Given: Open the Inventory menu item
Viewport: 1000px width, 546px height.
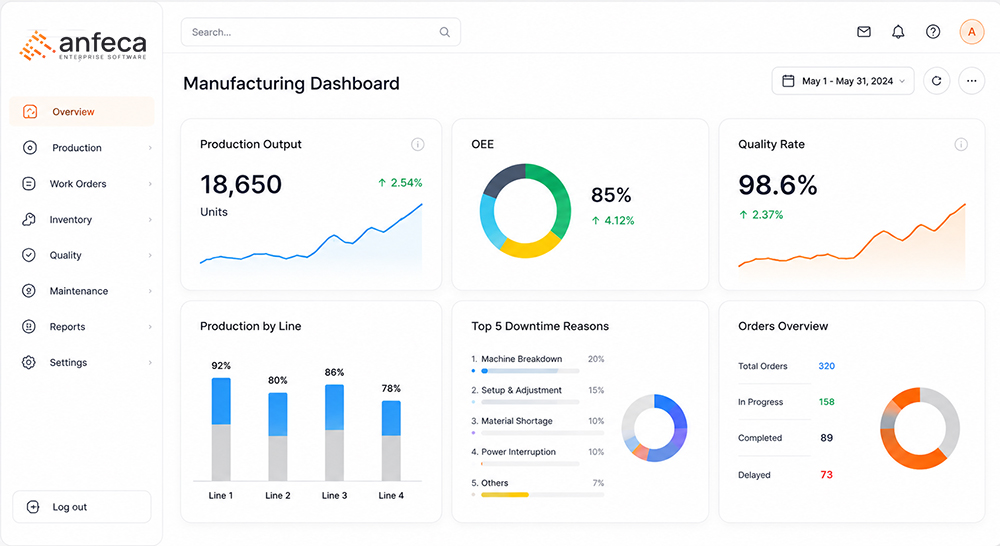Looking at the screenshot, I should click(x=82, y=219).
